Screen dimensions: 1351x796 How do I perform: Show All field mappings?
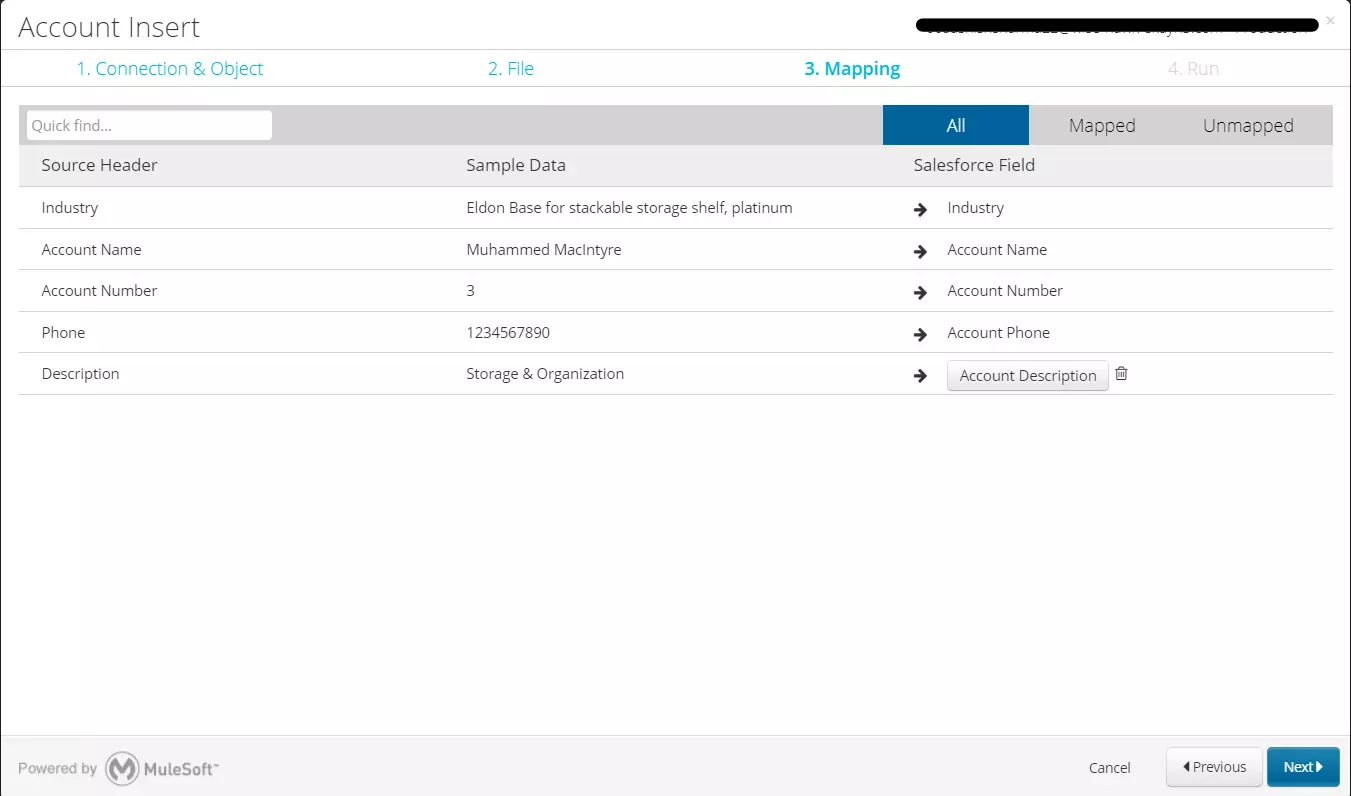[956, 125]
